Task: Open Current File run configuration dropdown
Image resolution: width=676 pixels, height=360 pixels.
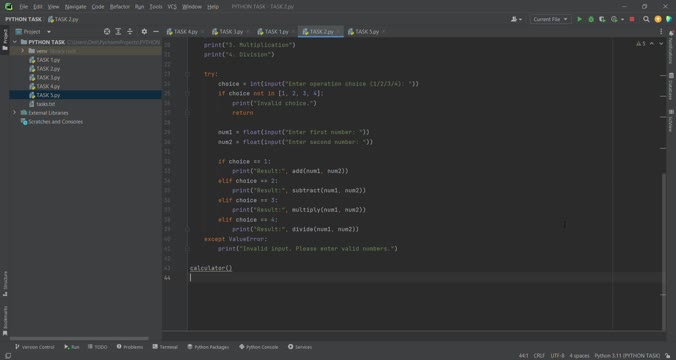Action: pos(550,19)
